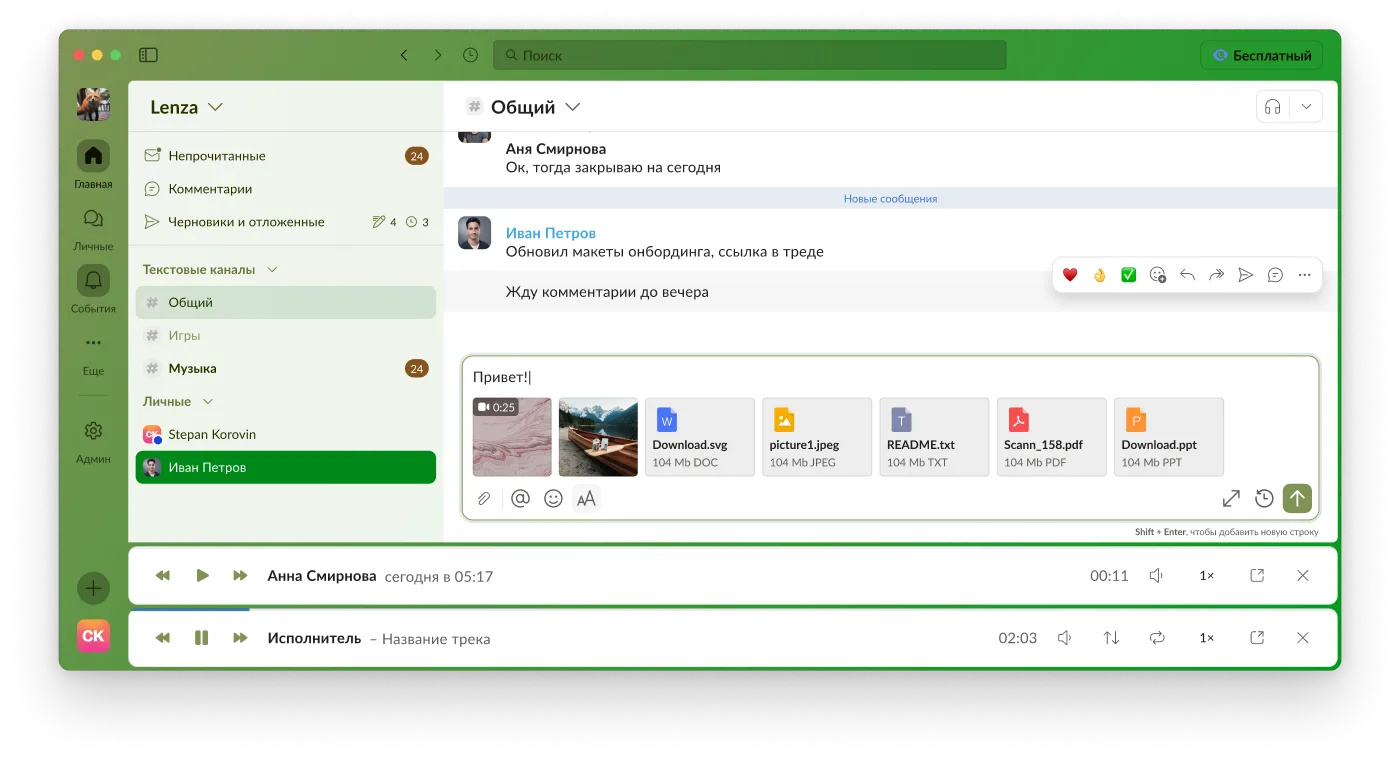
Task: Open the video attachment thumbnail 0:25
Action: [x=512, y=437]
